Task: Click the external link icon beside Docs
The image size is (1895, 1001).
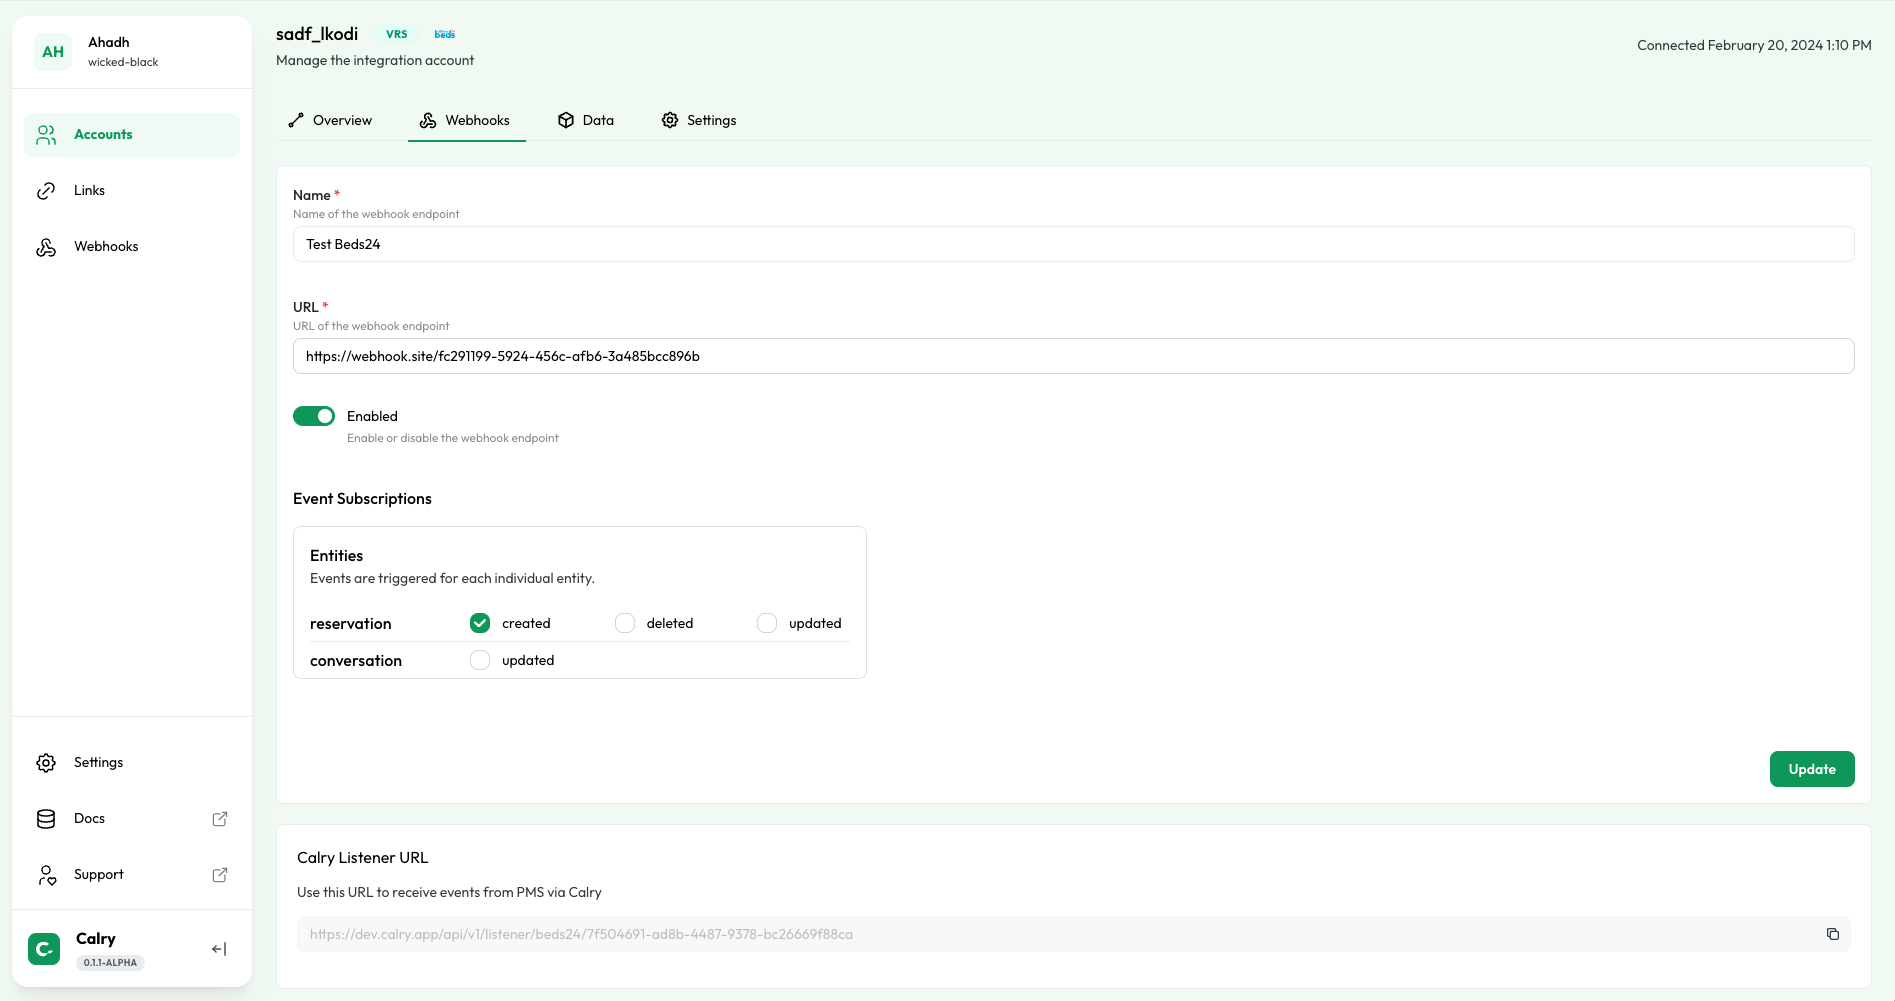Action: point(220,819)
